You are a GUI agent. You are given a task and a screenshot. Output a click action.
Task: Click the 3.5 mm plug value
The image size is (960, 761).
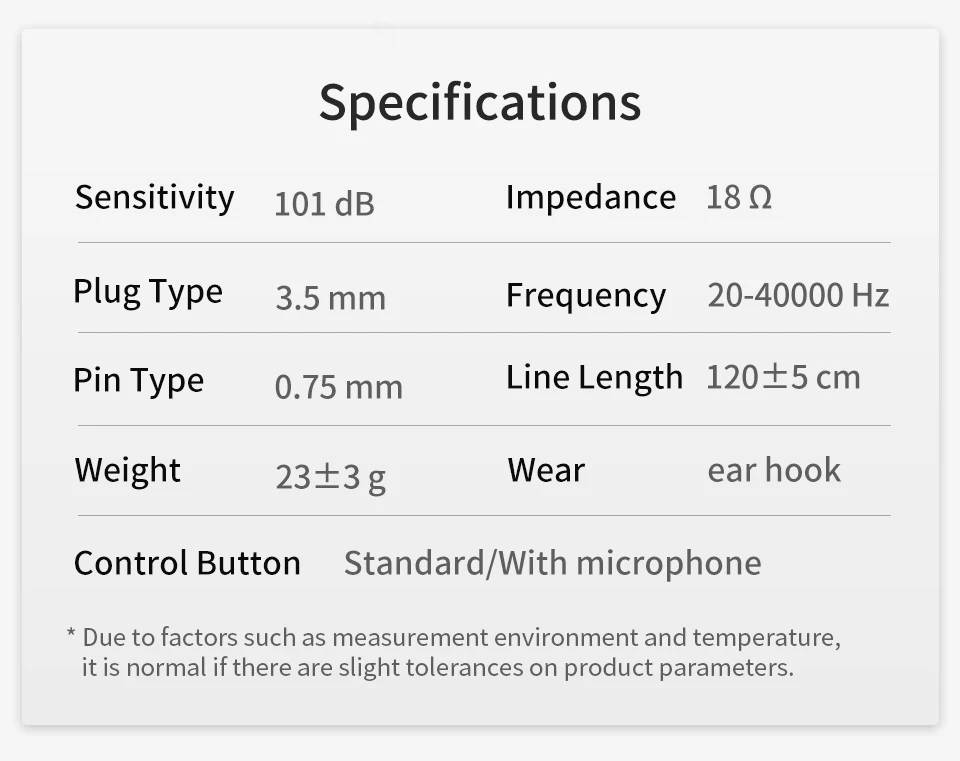click(331, 298)
